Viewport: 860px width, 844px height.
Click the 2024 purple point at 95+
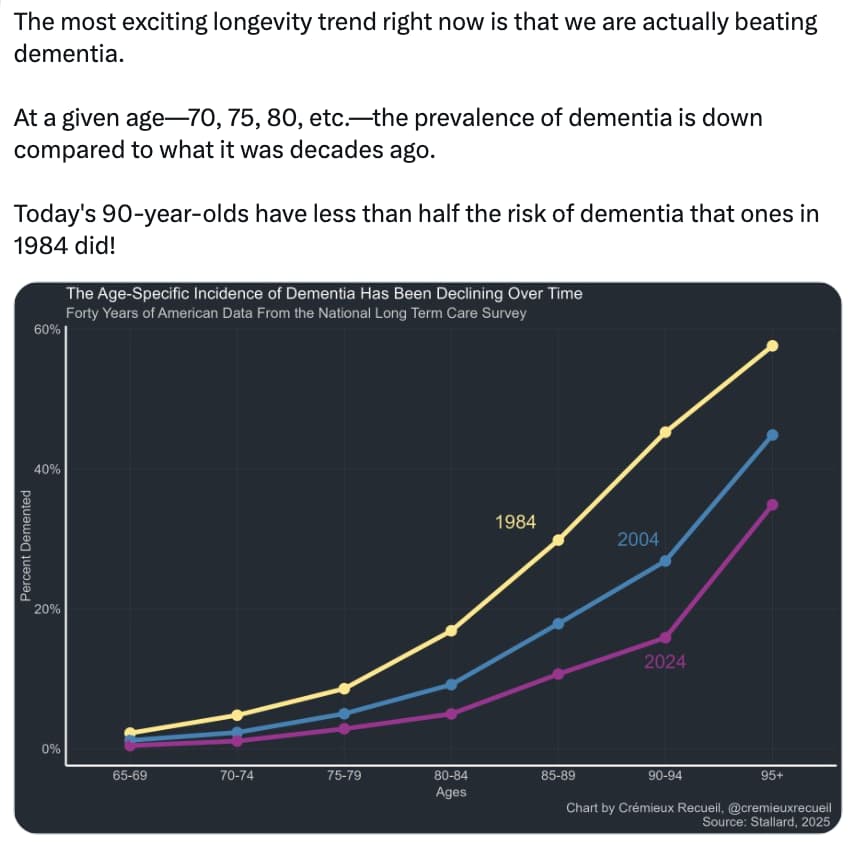pos(772,505)
